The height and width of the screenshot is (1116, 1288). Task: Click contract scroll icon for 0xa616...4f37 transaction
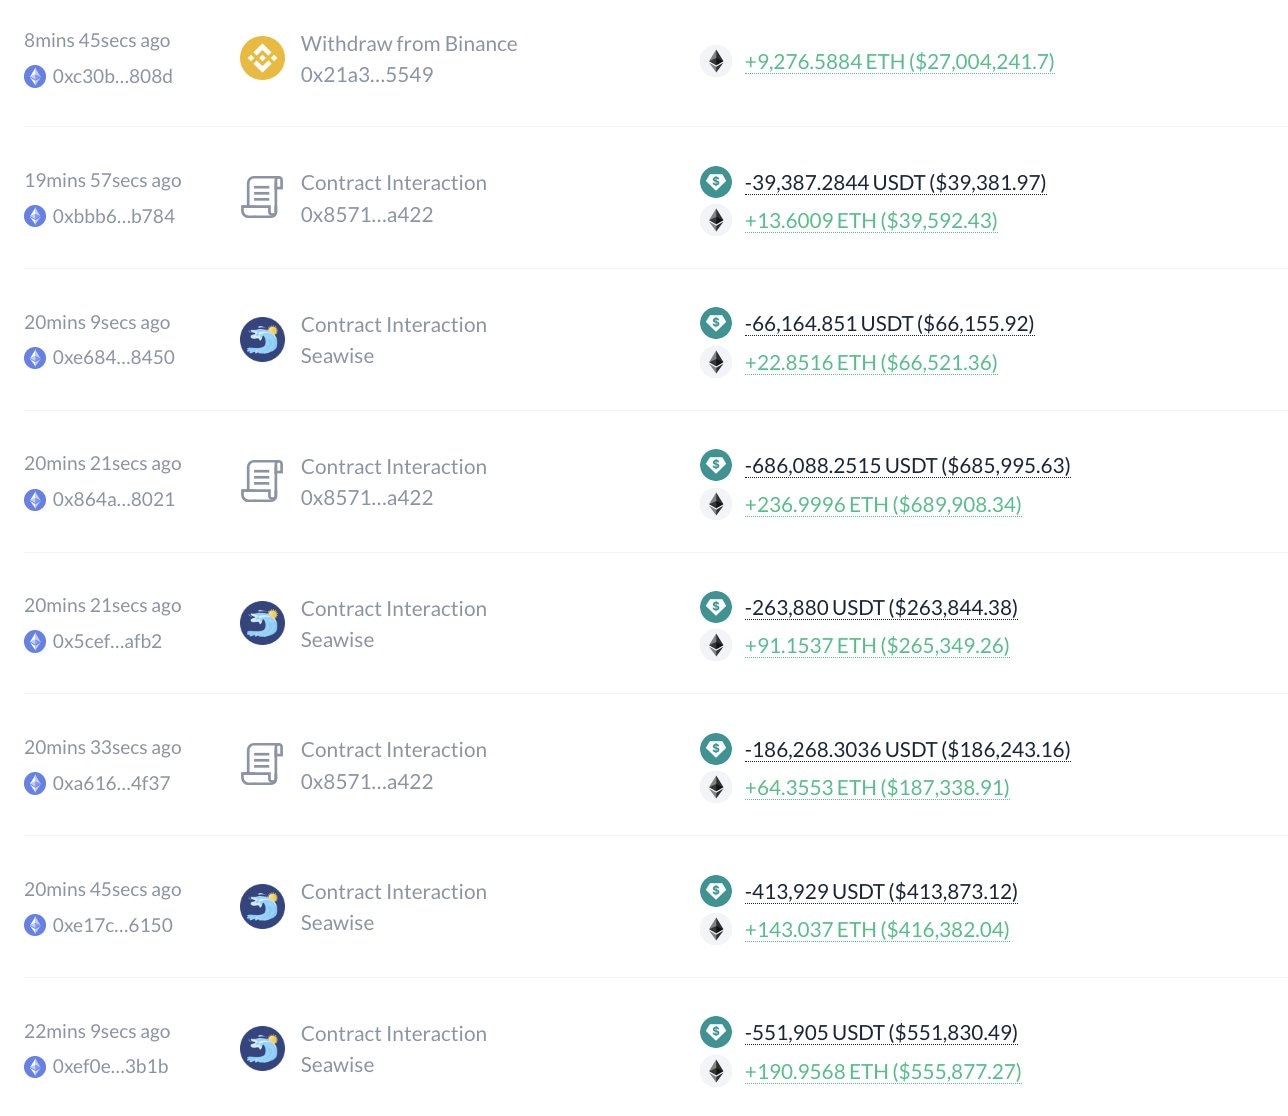262,765
